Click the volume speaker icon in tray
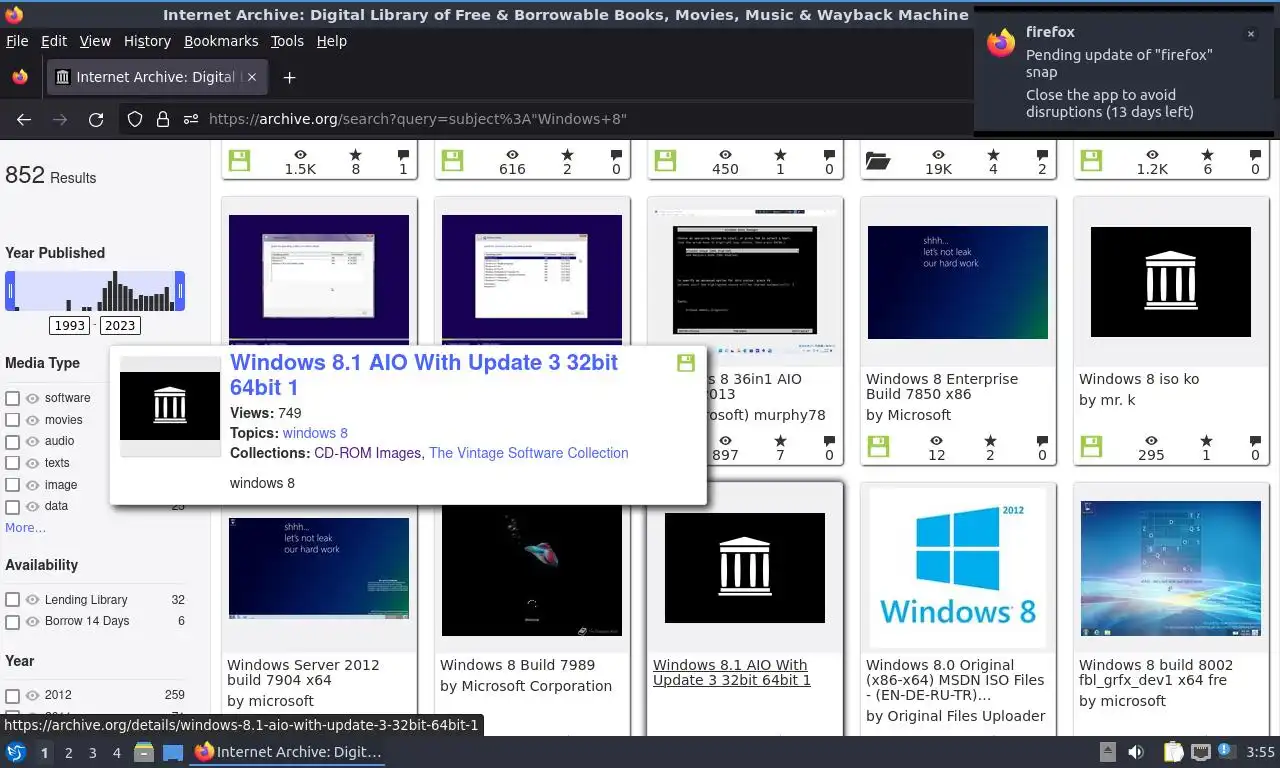1280x768 pixels. [x=1136, y=752]
